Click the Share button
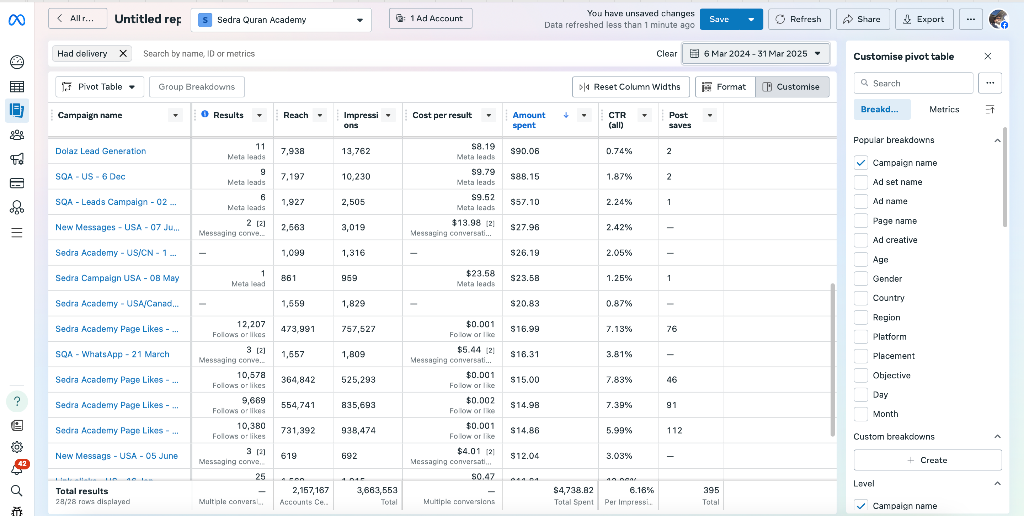Image resolution: width=1024 pixels, height=516 pixels. point(862,19)
